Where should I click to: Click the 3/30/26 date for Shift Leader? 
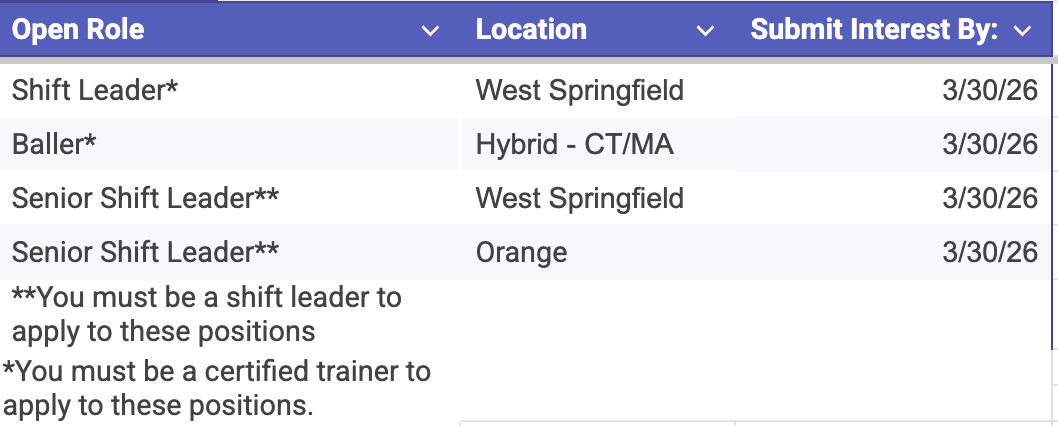point(989,91)
